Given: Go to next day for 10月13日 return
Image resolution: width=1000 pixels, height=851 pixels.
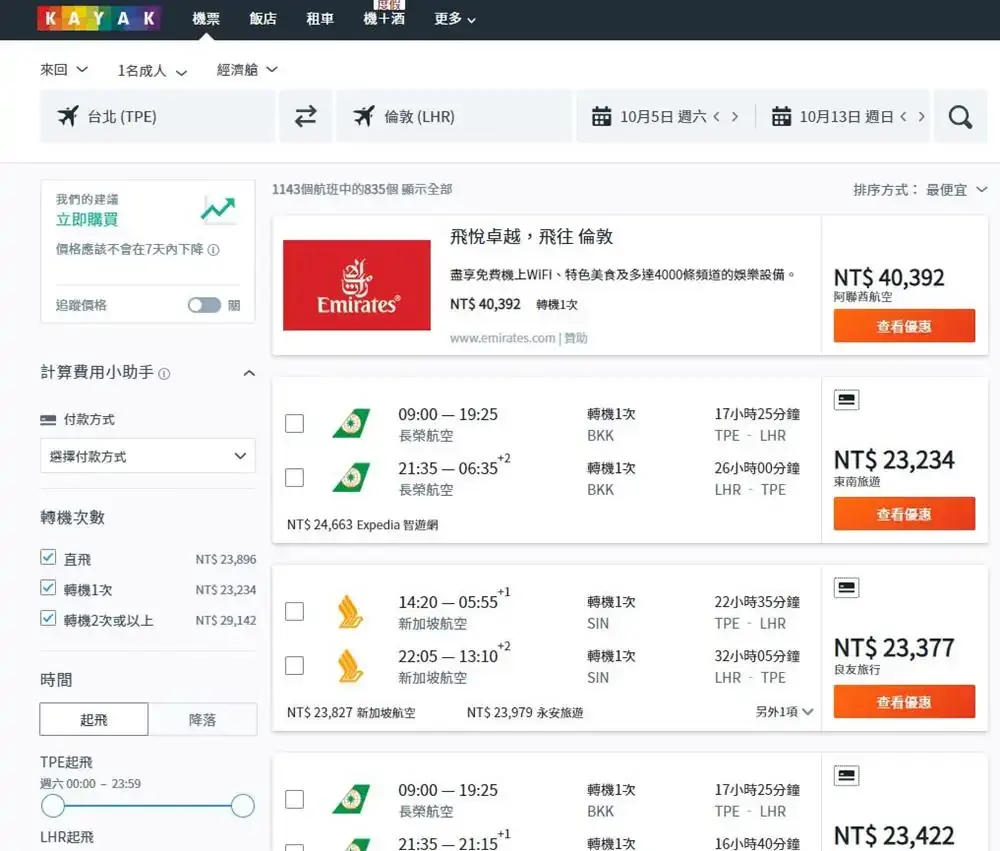Looking at the screenshot, I should [921, 117].
